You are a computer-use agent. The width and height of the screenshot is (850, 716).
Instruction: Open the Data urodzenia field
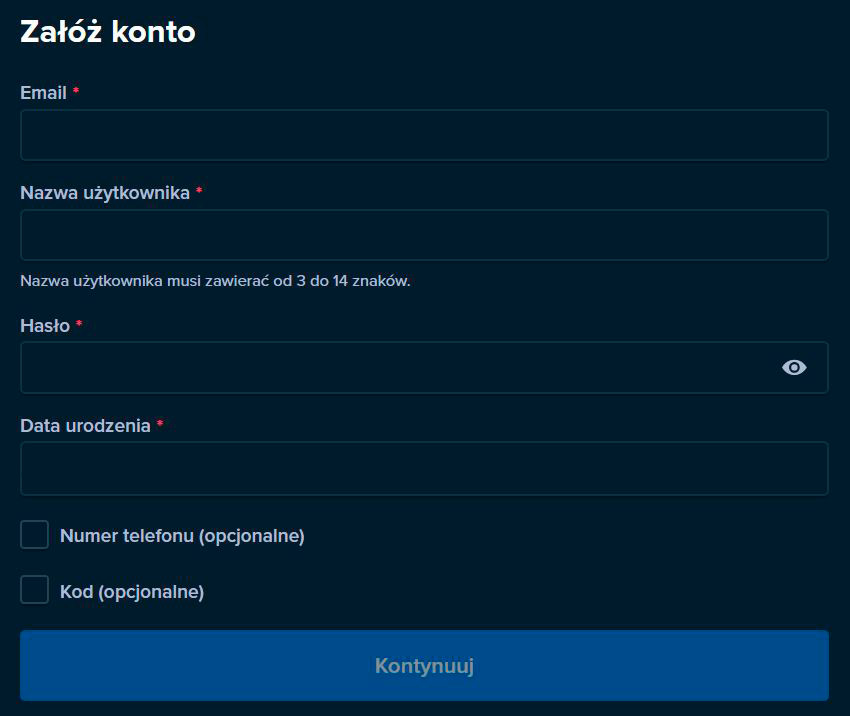click(x=424, y=468)
